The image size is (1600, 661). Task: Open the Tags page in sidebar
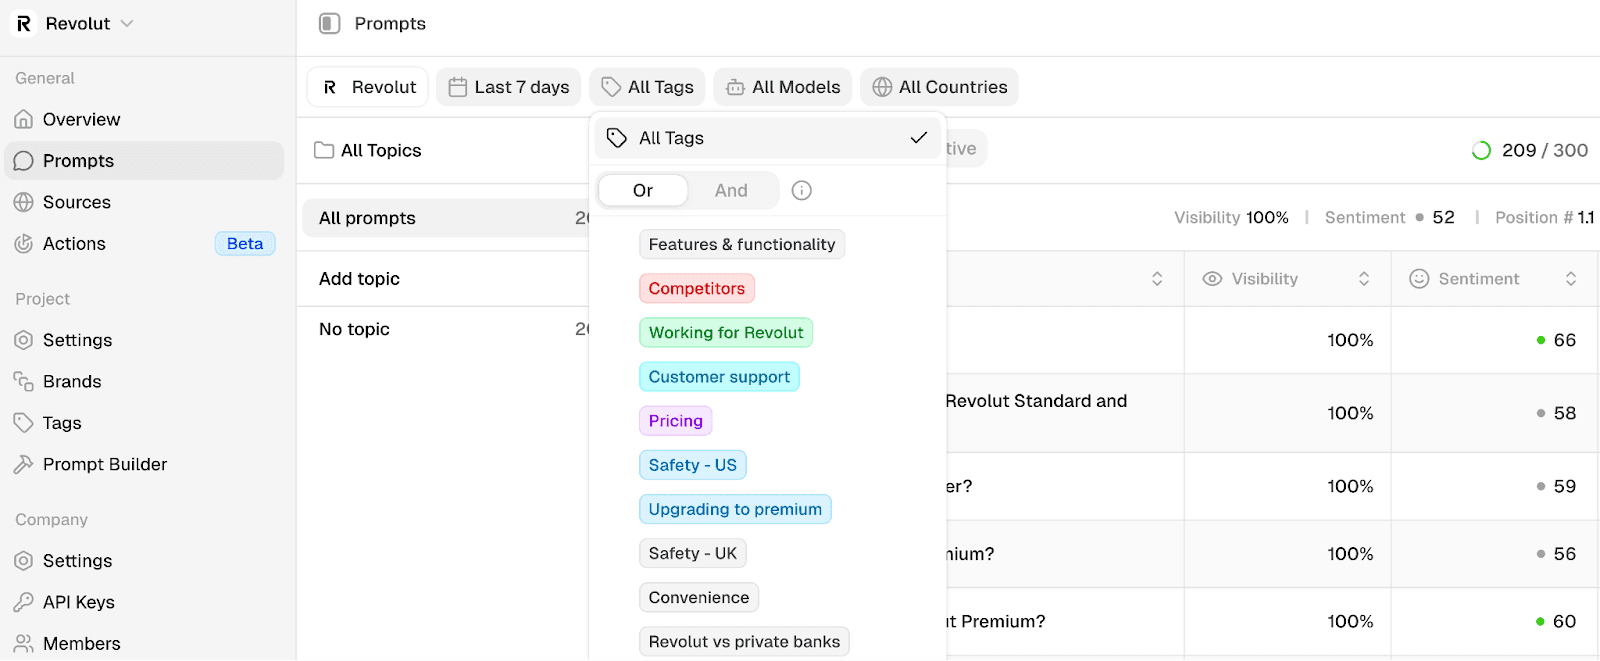coord(62,423)
